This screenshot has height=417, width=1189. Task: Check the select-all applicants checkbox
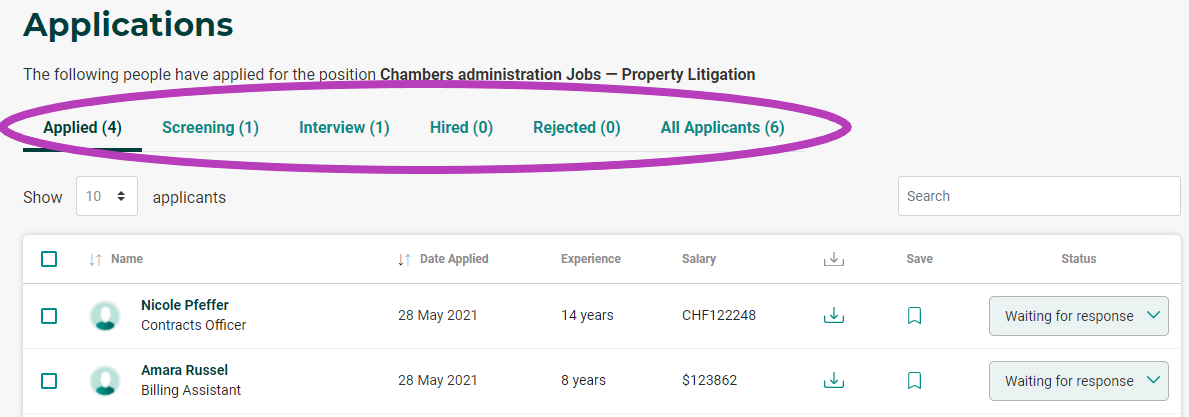[49, 259]
